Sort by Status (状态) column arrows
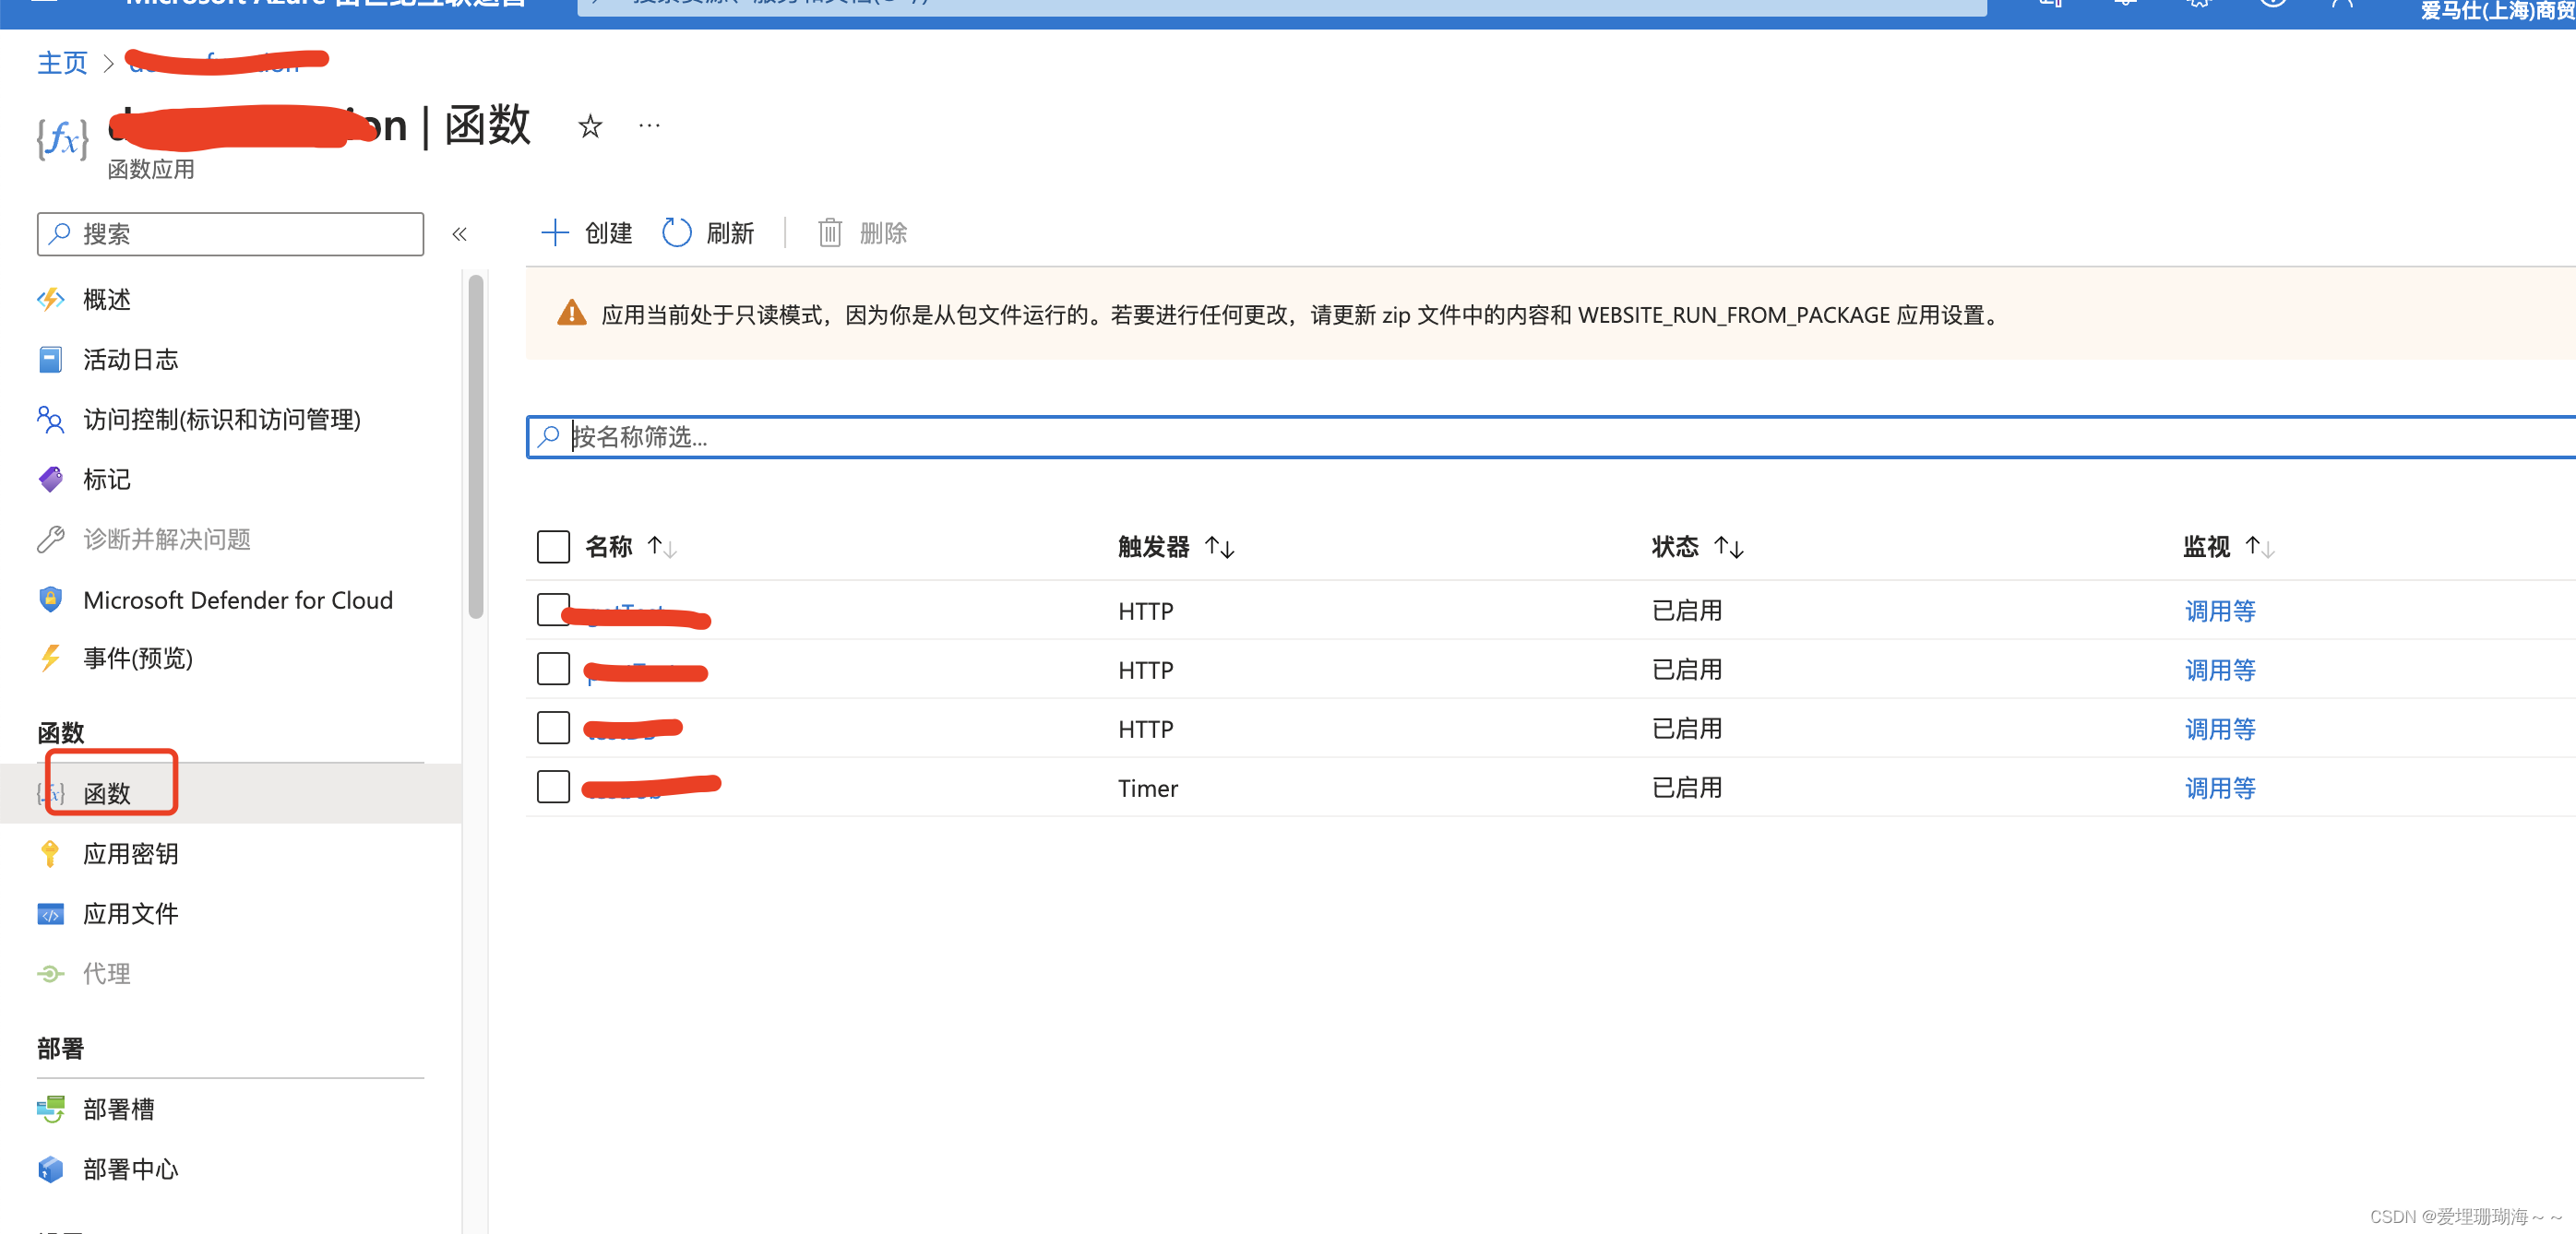Image resolution: width=2576 pixels, height=1234 pixels. tap(1728, 547)
